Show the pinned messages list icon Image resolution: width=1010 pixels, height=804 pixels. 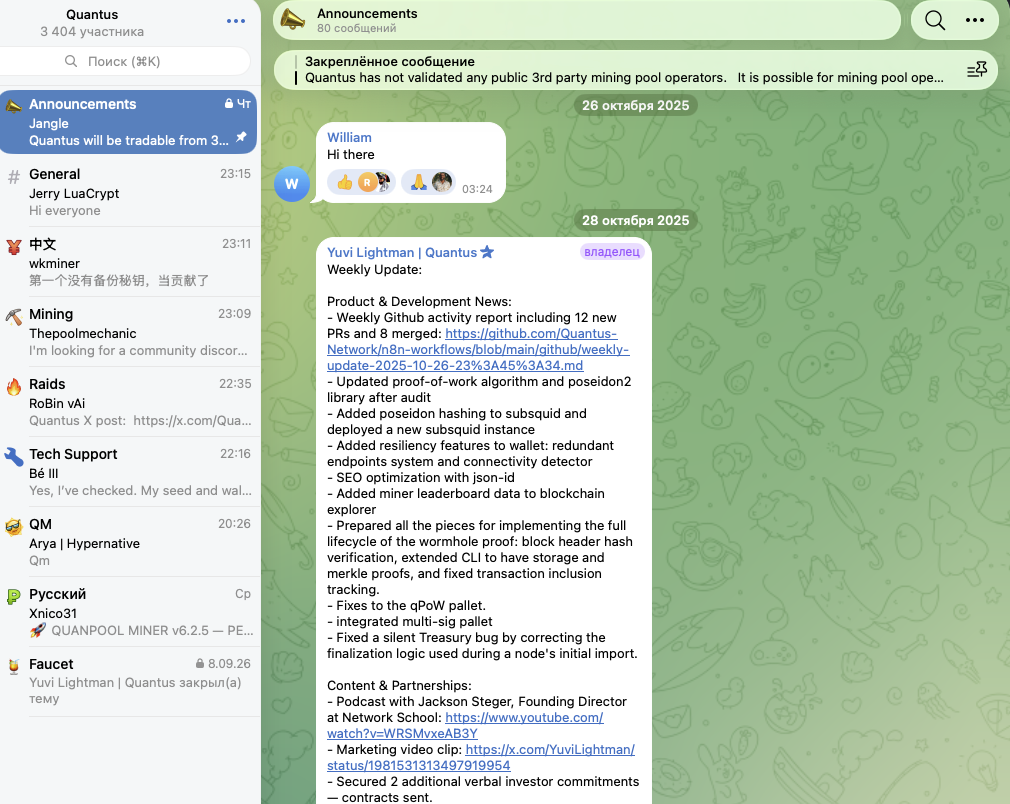pyautogui.click(x=977, y=70)
